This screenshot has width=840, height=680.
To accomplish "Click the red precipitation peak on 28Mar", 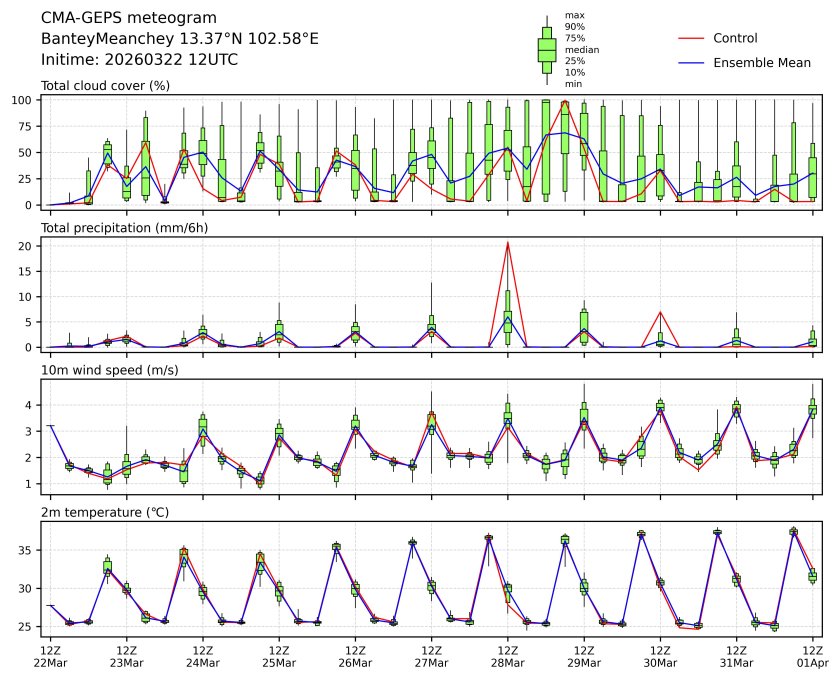I will (x=508, y=243).
